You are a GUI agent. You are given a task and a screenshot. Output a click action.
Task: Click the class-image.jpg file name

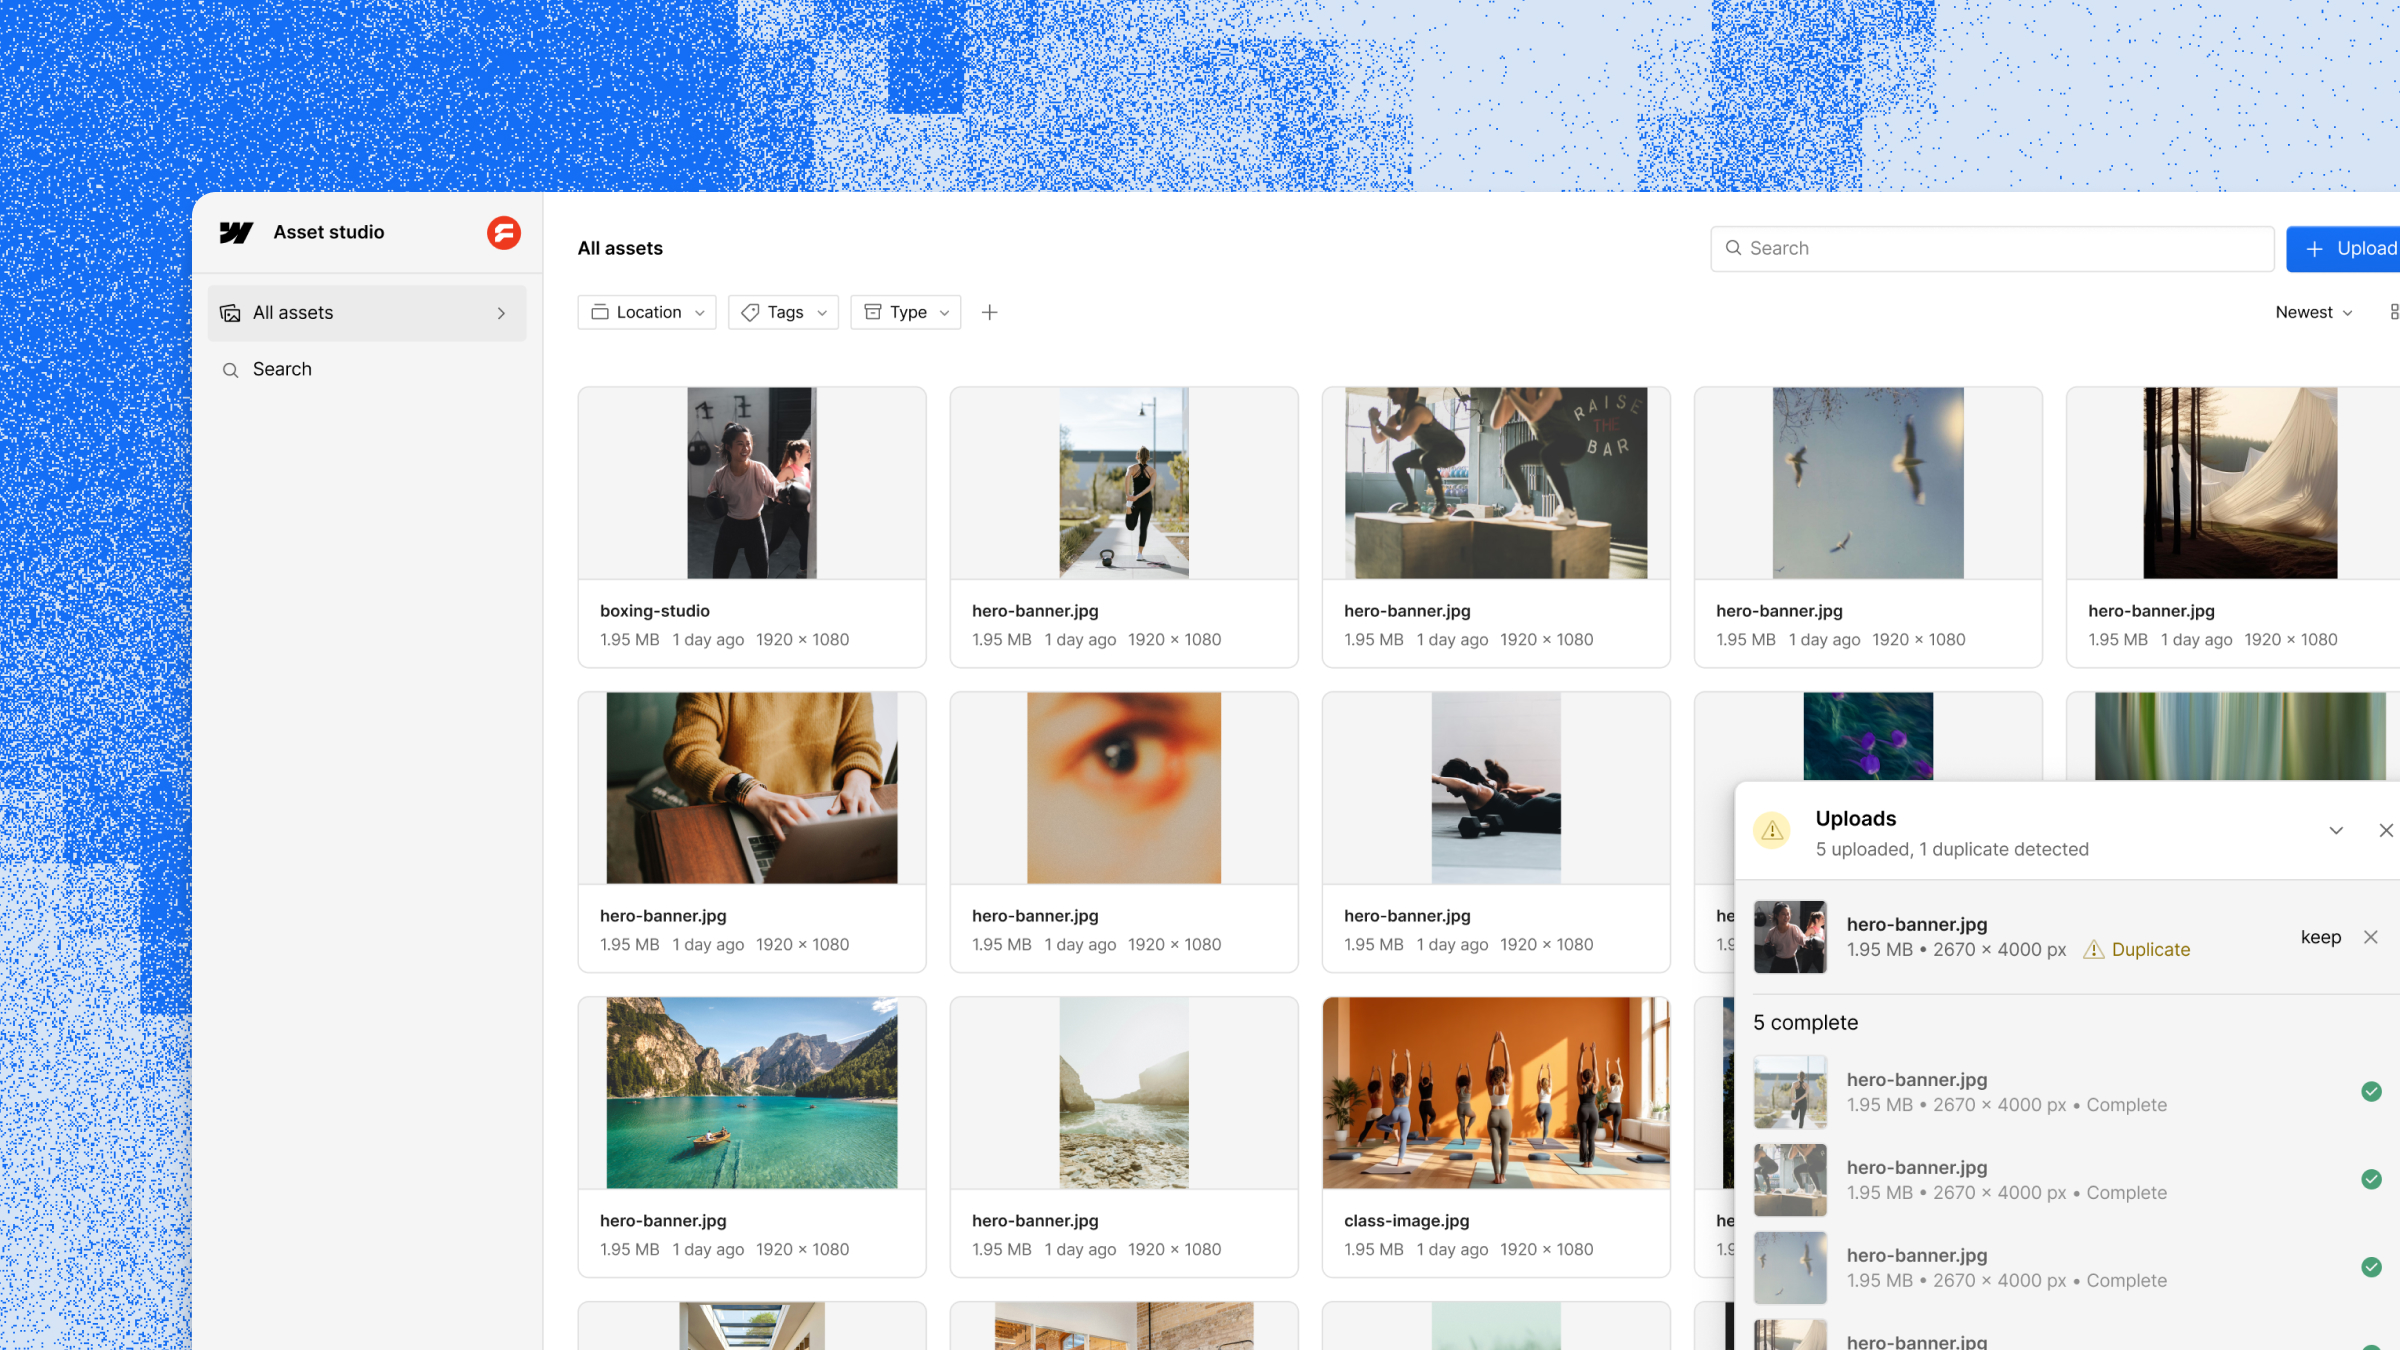tap(1406, 1221)
